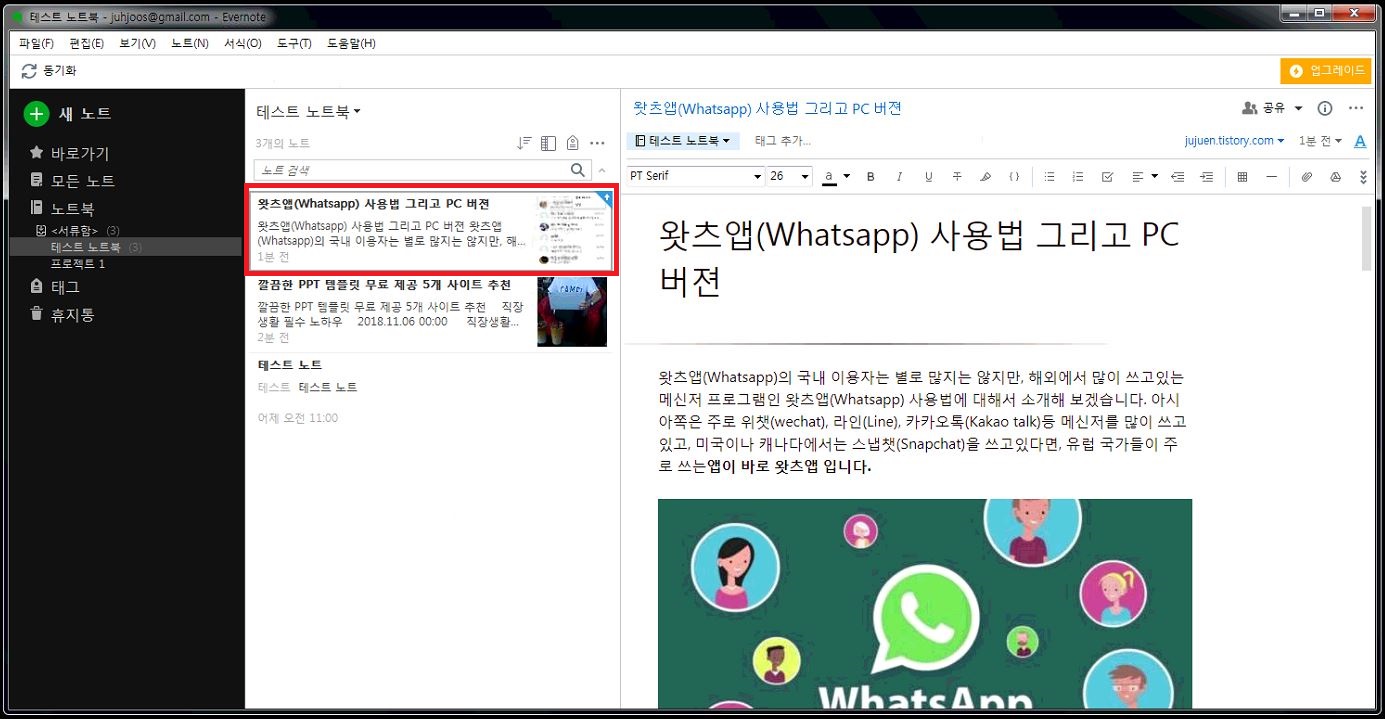Open the font color dropdown arrow
The image size is (1385, 719).
click(x=847, y=177)
